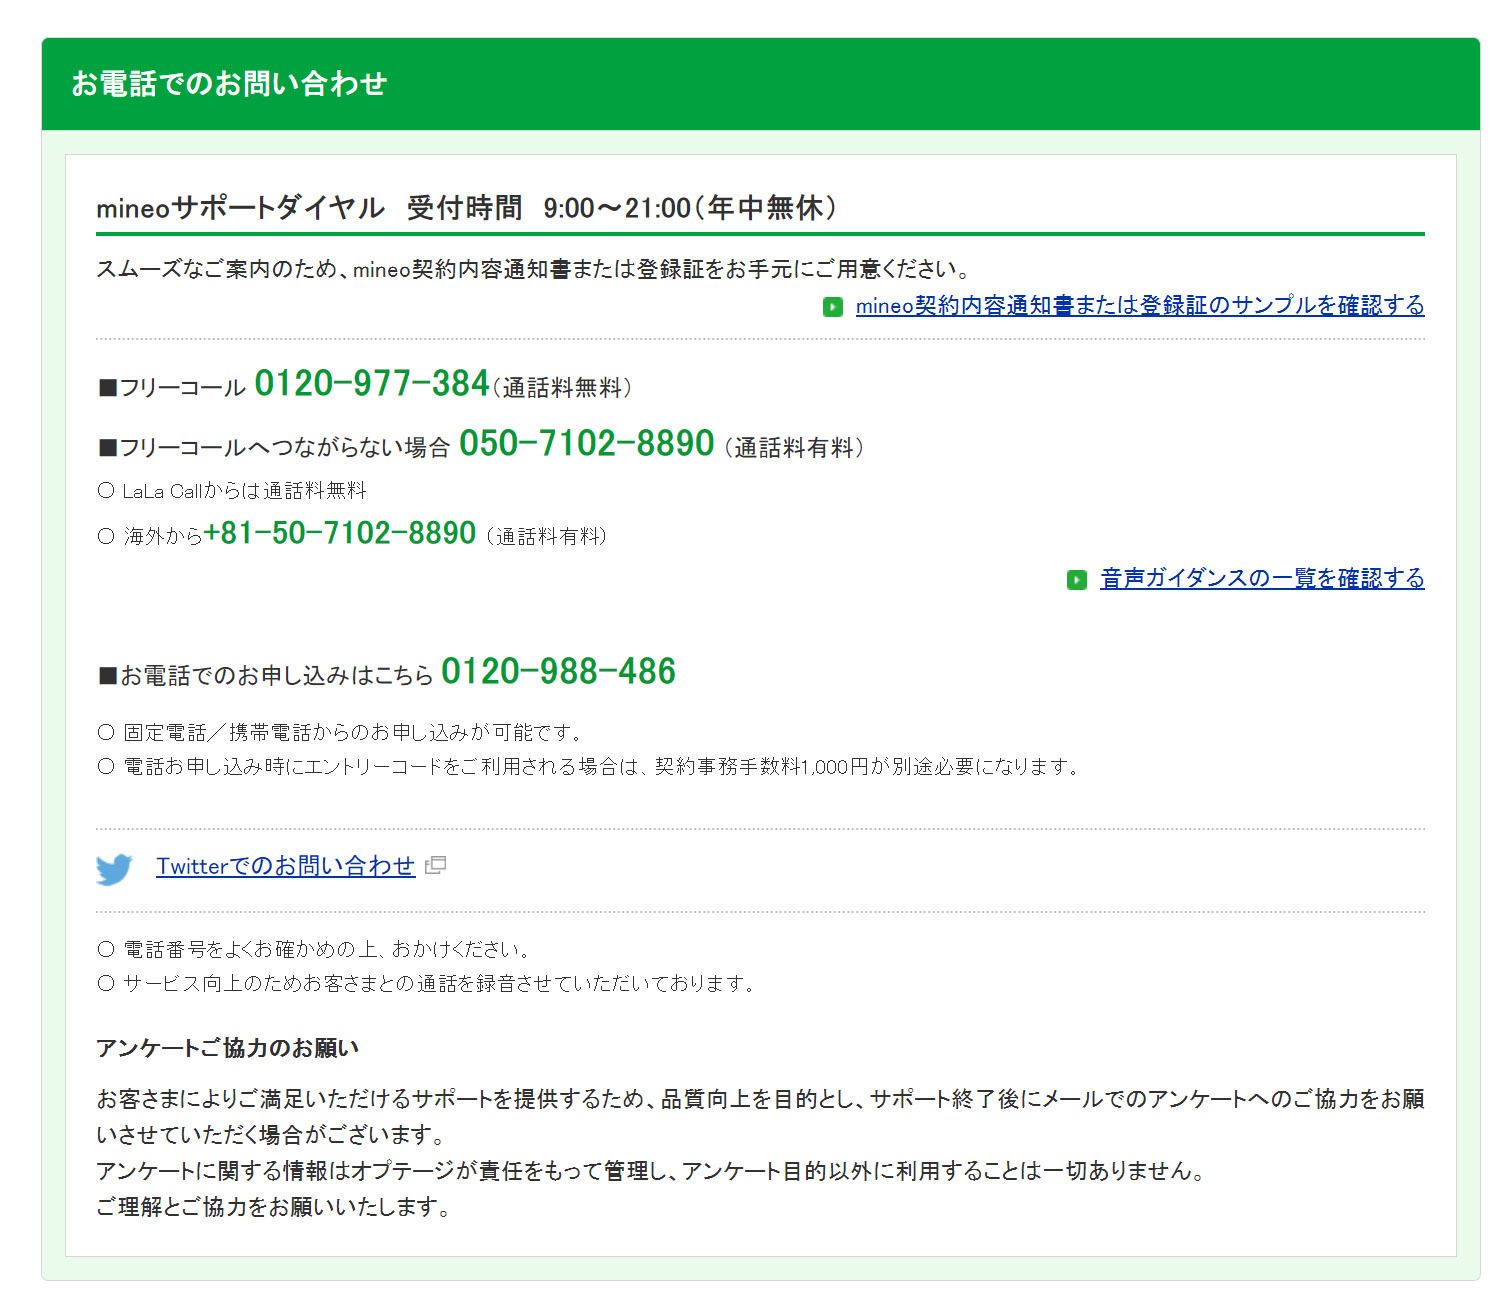1512x1308 pixels.
Task: Click the overseas number +81-50-7102-8890
Action: [340, 534]
